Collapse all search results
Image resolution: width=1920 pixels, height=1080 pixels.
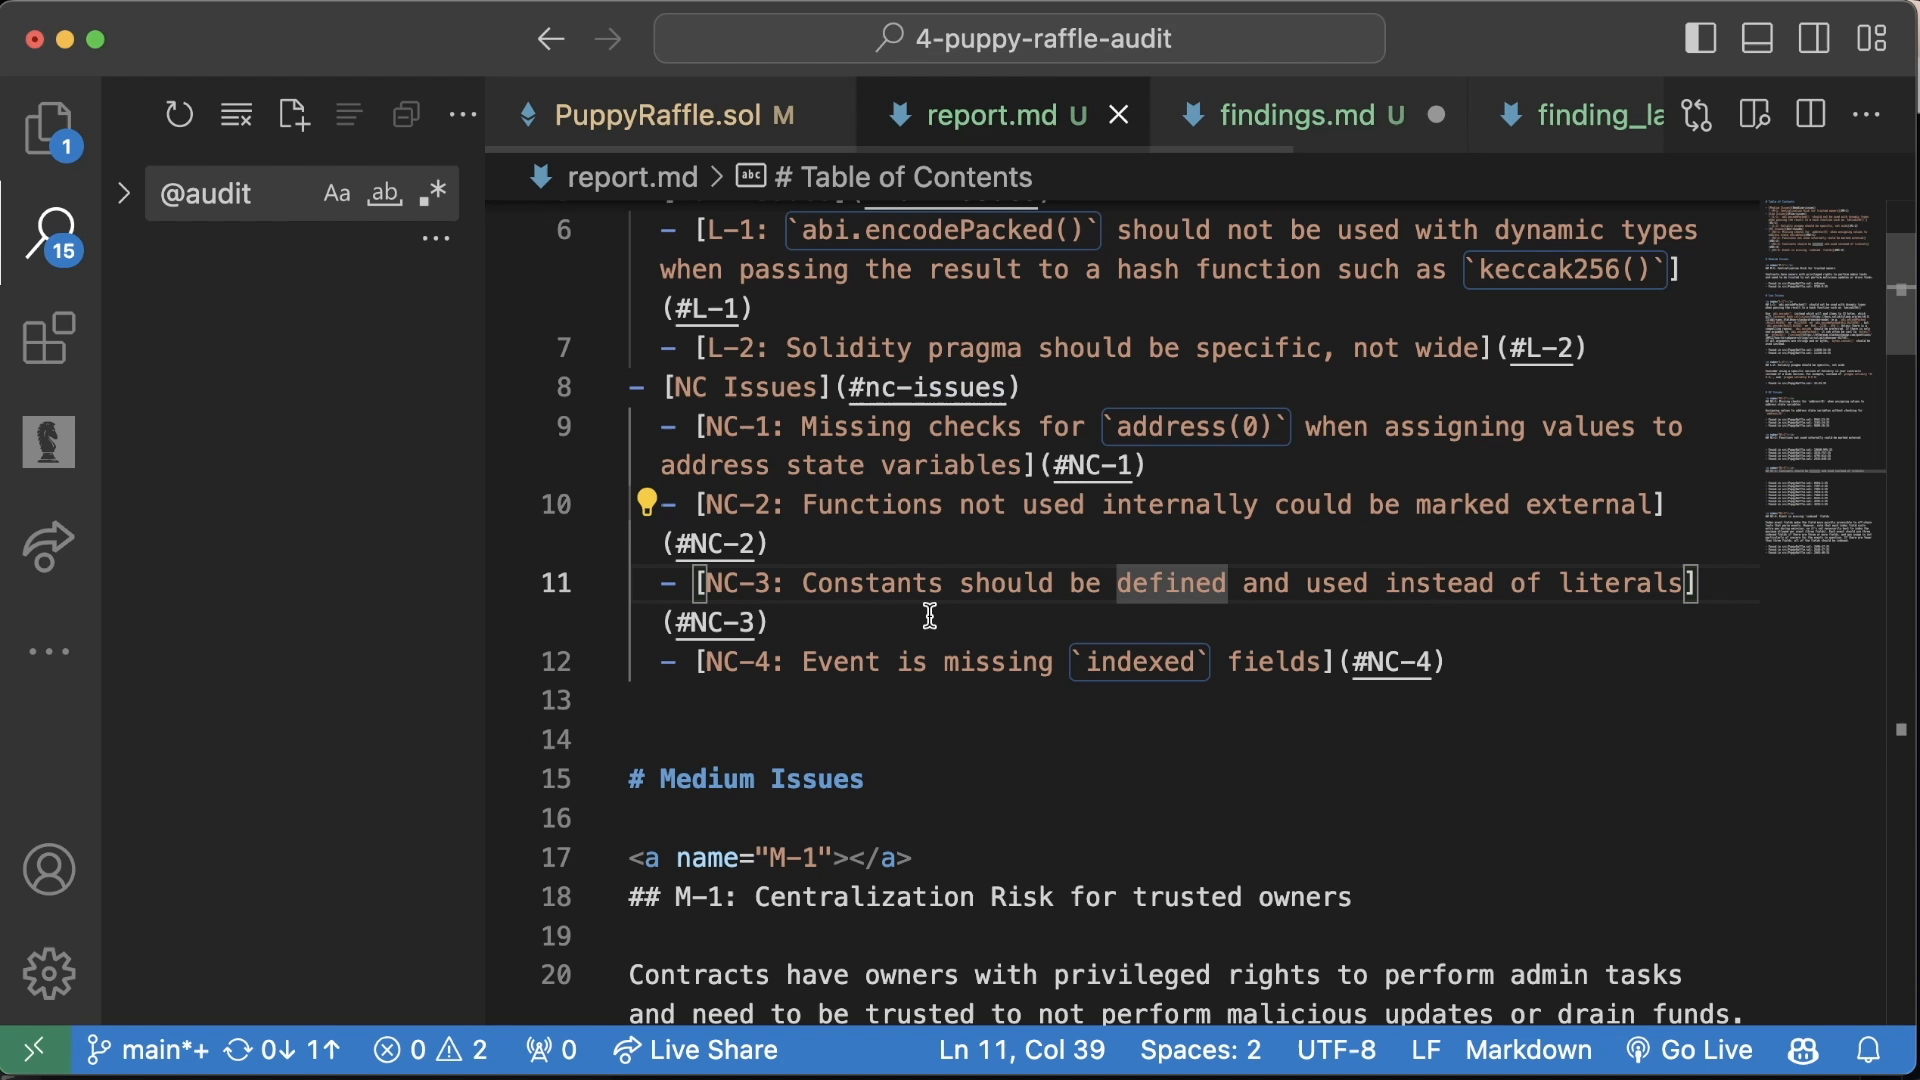[406, 115]
